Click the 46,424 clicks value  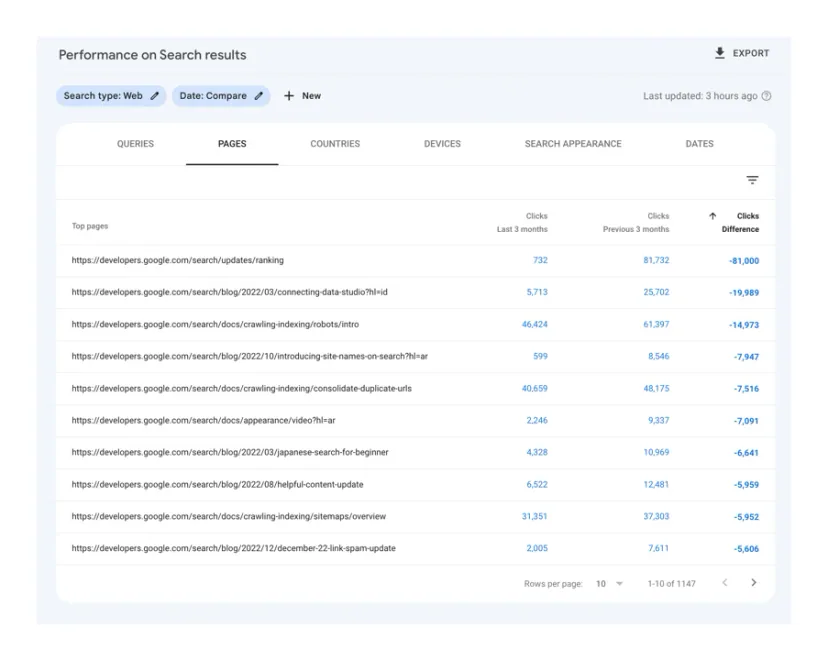click(x=534, y=325)
